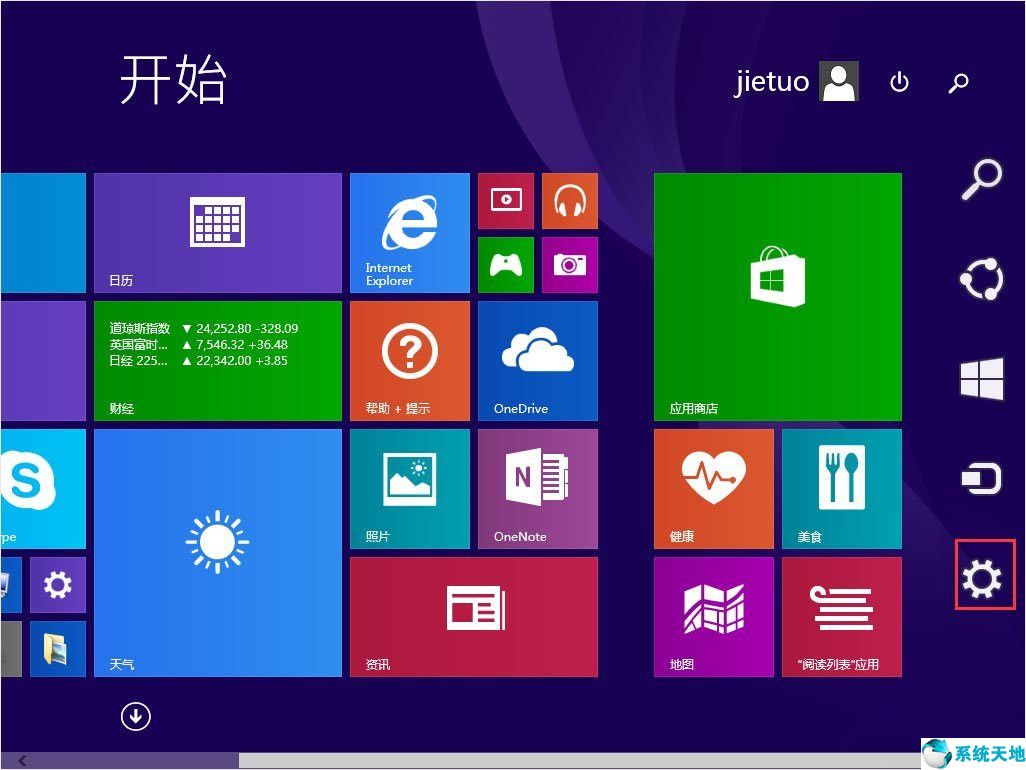The height and width of the screenshot is (770, 1026).
Task: Open the 财经 (Finance) live tile
Action: 218,360
